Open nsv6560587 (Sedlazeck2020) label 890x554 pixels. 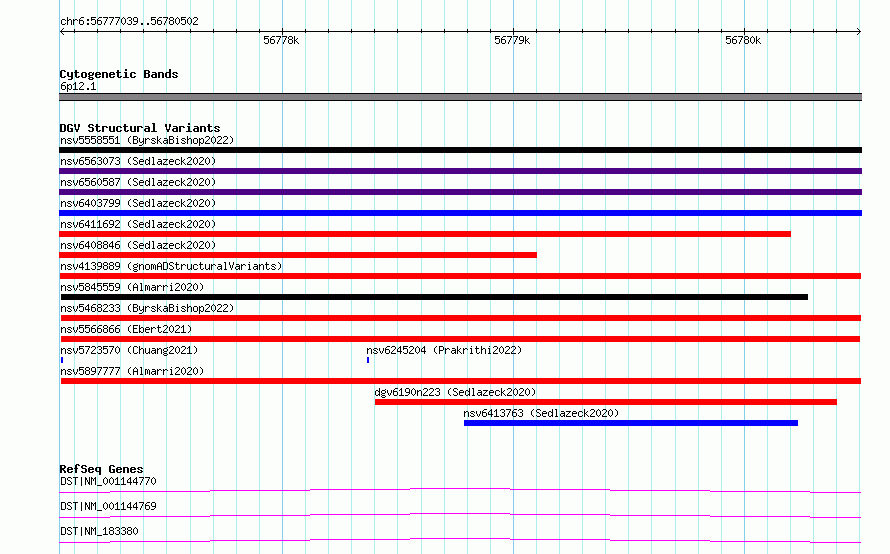(138, 182)
